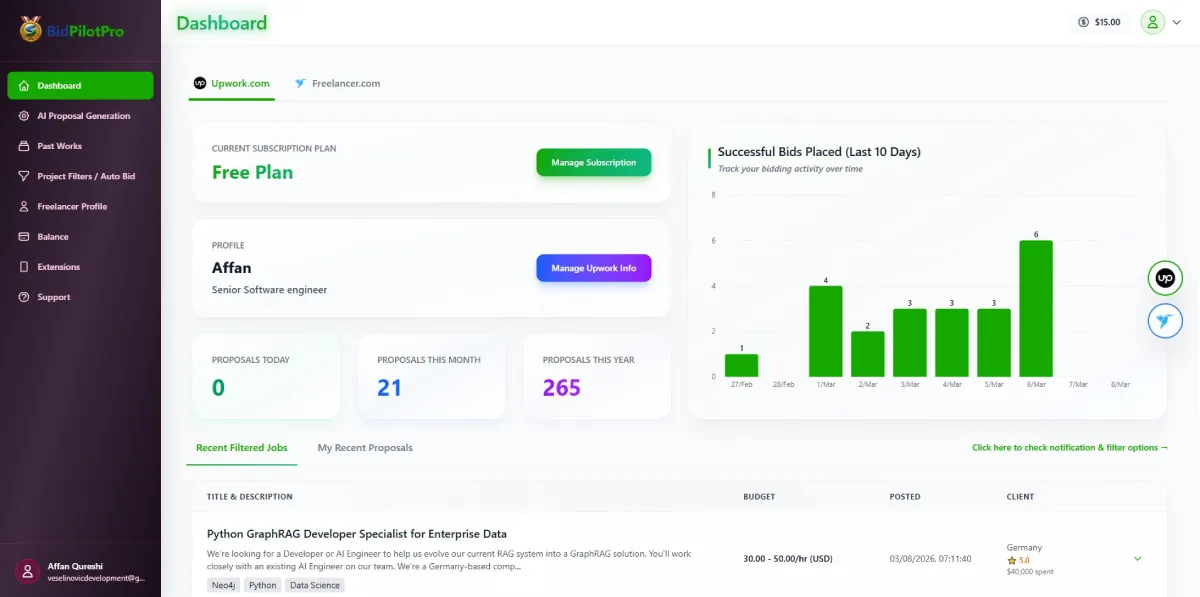Click the Manage Subscription button

pyautogui.click(x=593, y=162)
